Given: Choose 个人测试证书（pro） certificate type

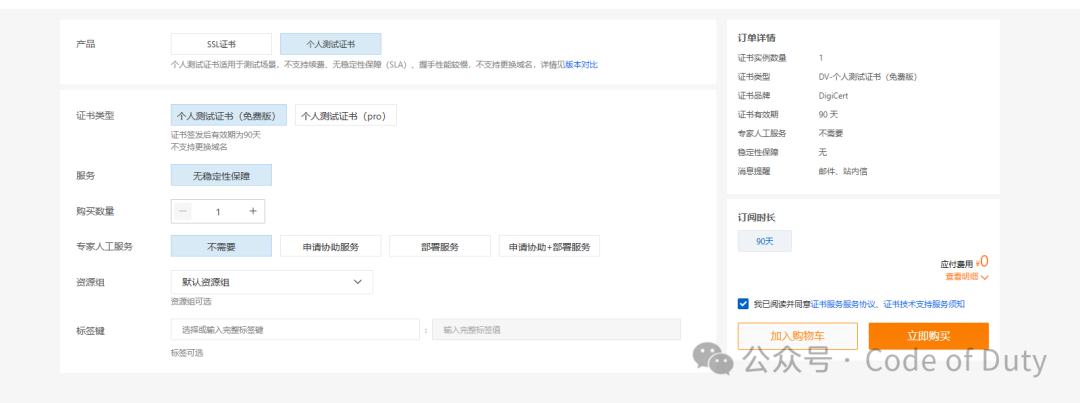Looking at the screenshot, I should pyautogui.click(x=346, y=115).
